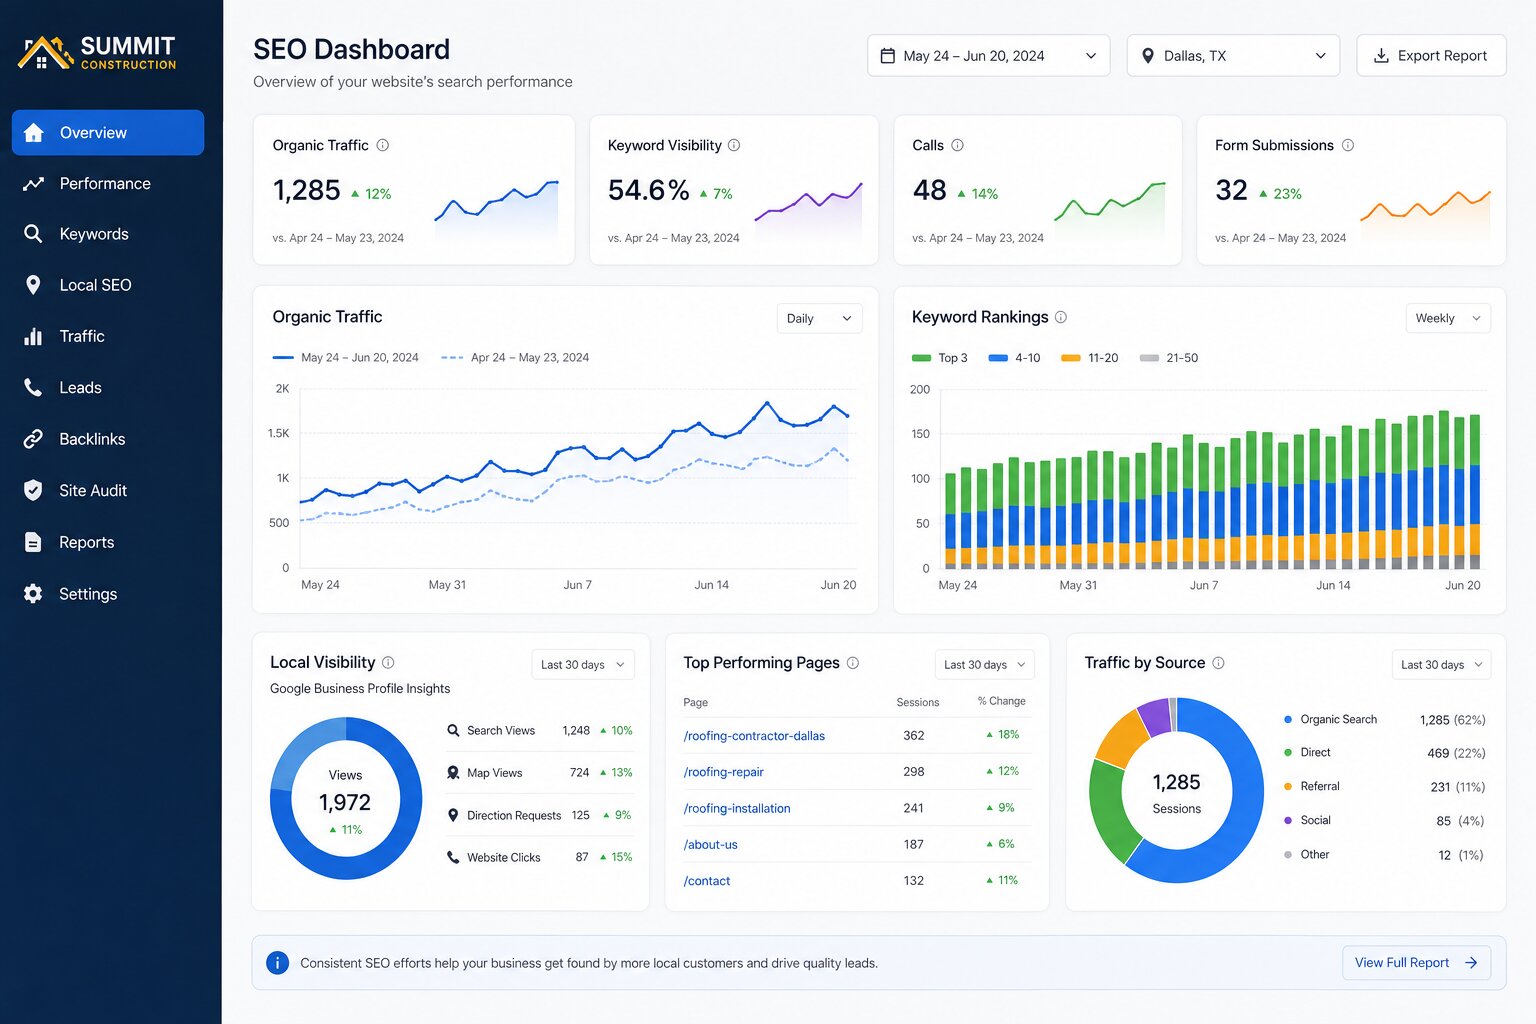The height and width of the screenshot is (1024, 1536).
Task: Open the Backlinks page
Action: point(108,439)
